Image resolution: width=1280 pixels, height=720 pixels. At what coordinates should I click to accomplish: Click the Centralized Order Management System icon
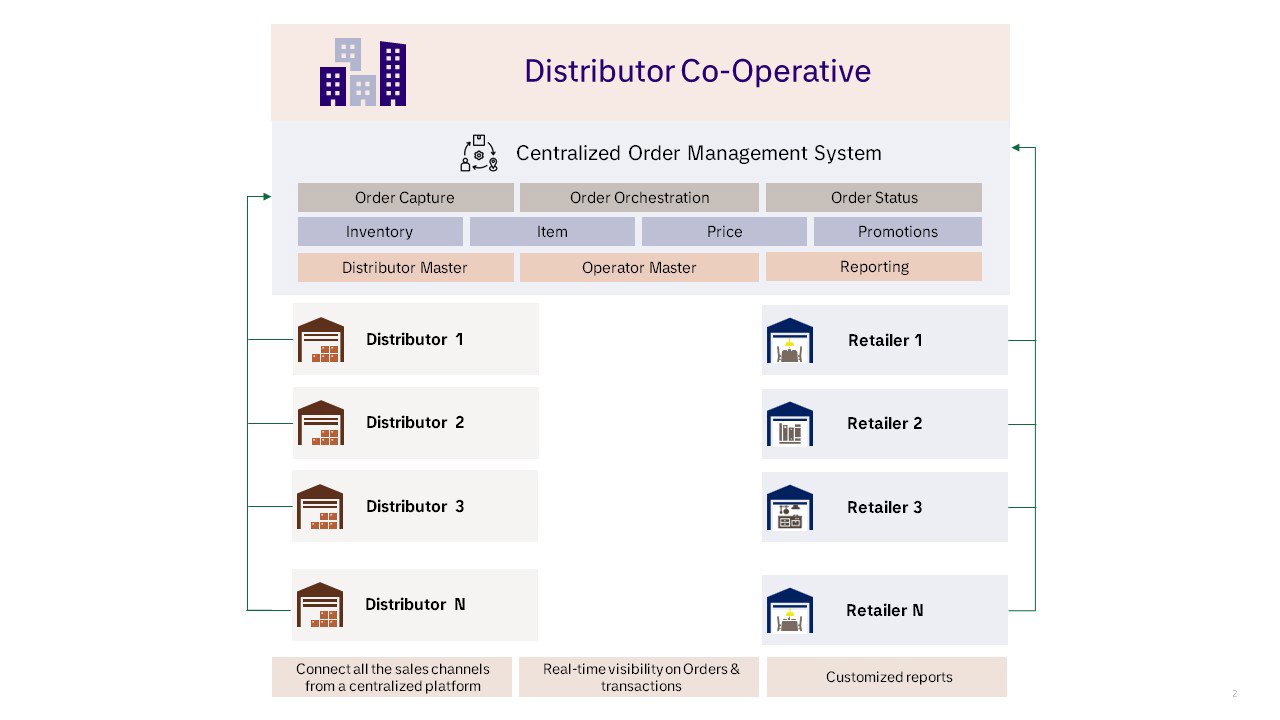tap(480, 154)
